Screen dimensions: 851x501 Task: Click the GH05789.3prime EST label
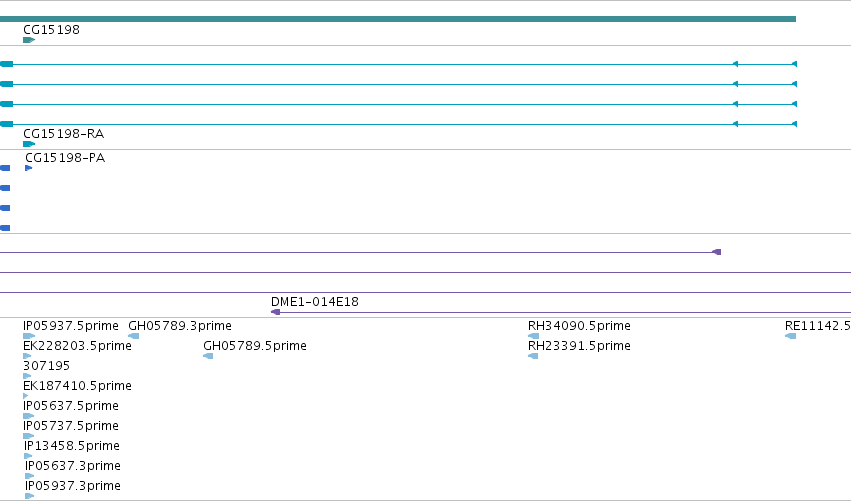click(x=180, y=326)
